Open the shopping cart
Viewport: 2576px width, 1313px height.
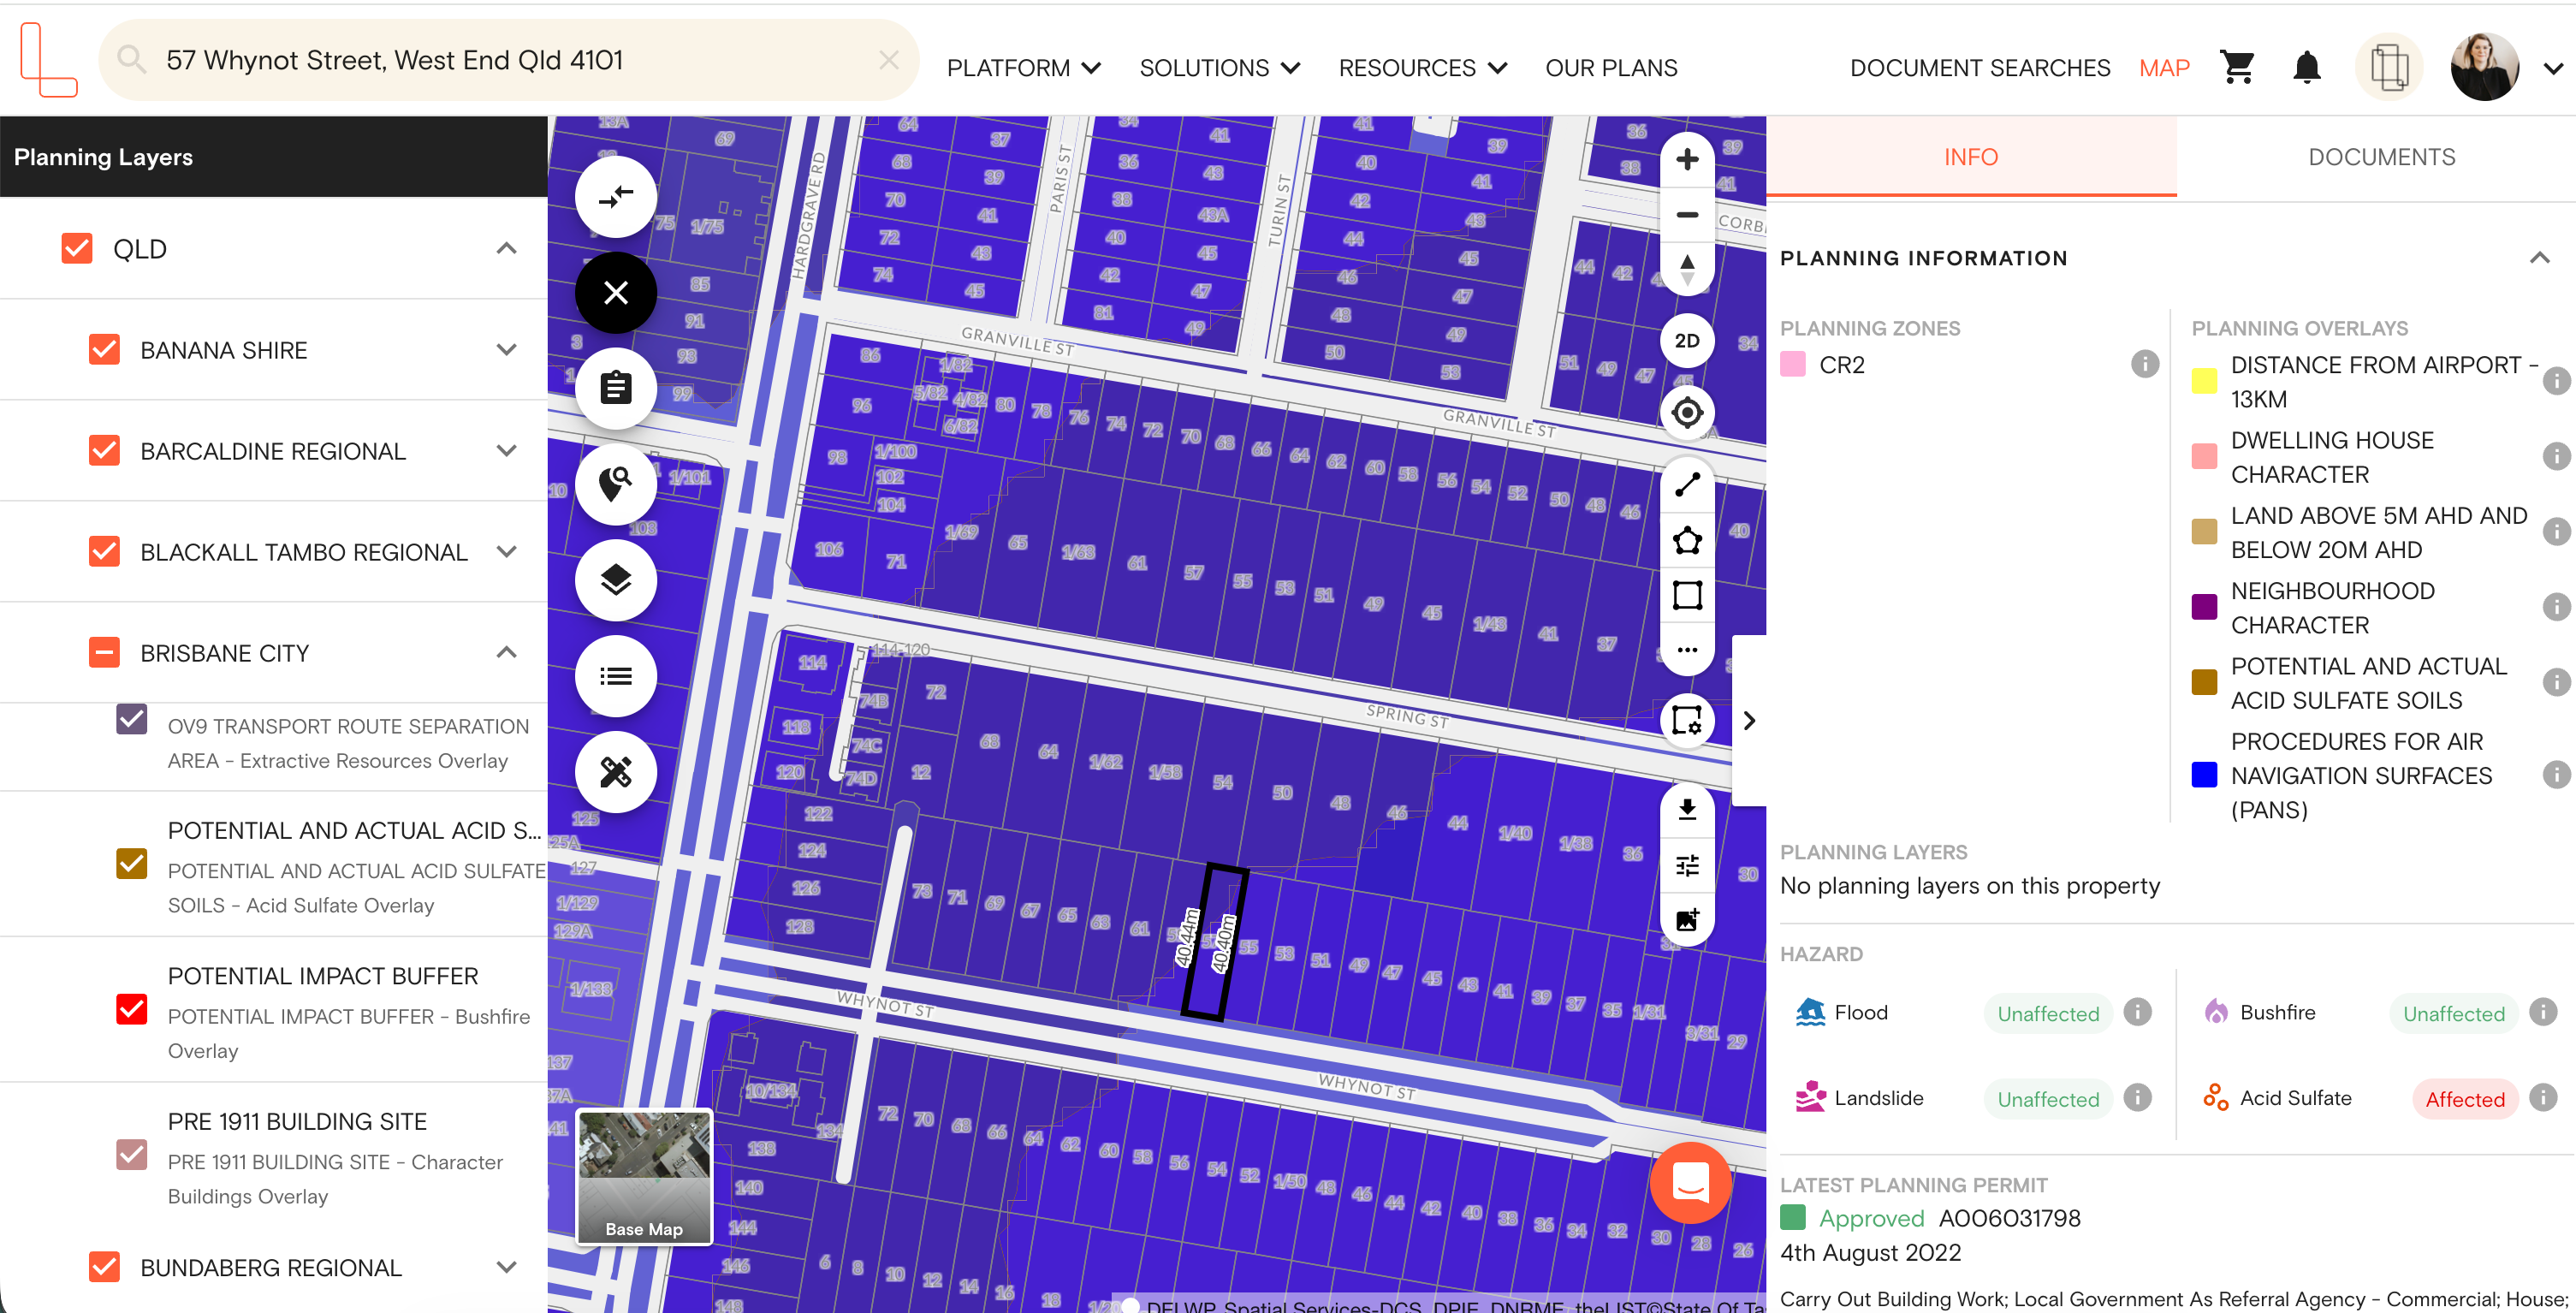click(x=2236, y=68)
